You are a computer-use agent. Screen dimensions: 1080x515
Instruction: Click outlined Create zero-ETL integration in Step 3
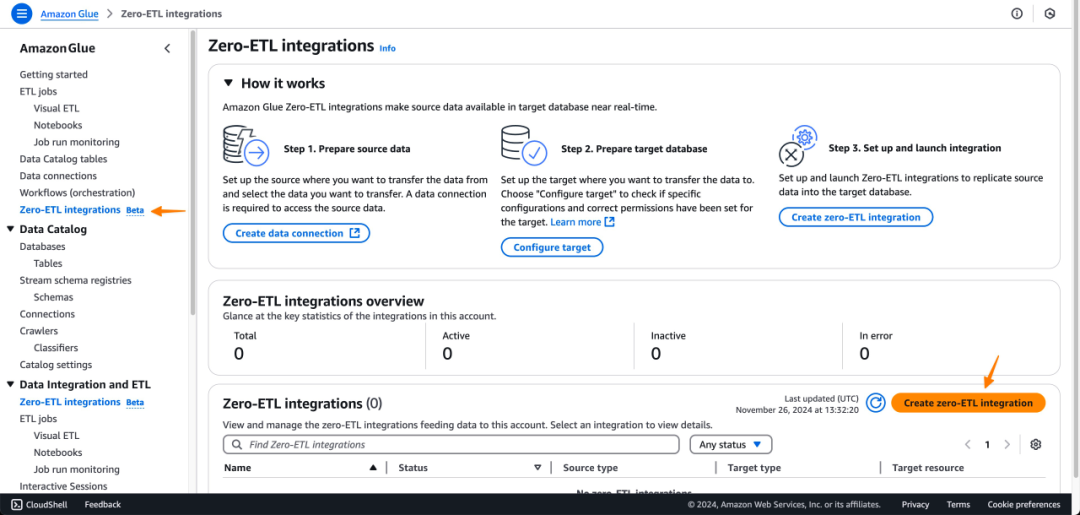856,217
